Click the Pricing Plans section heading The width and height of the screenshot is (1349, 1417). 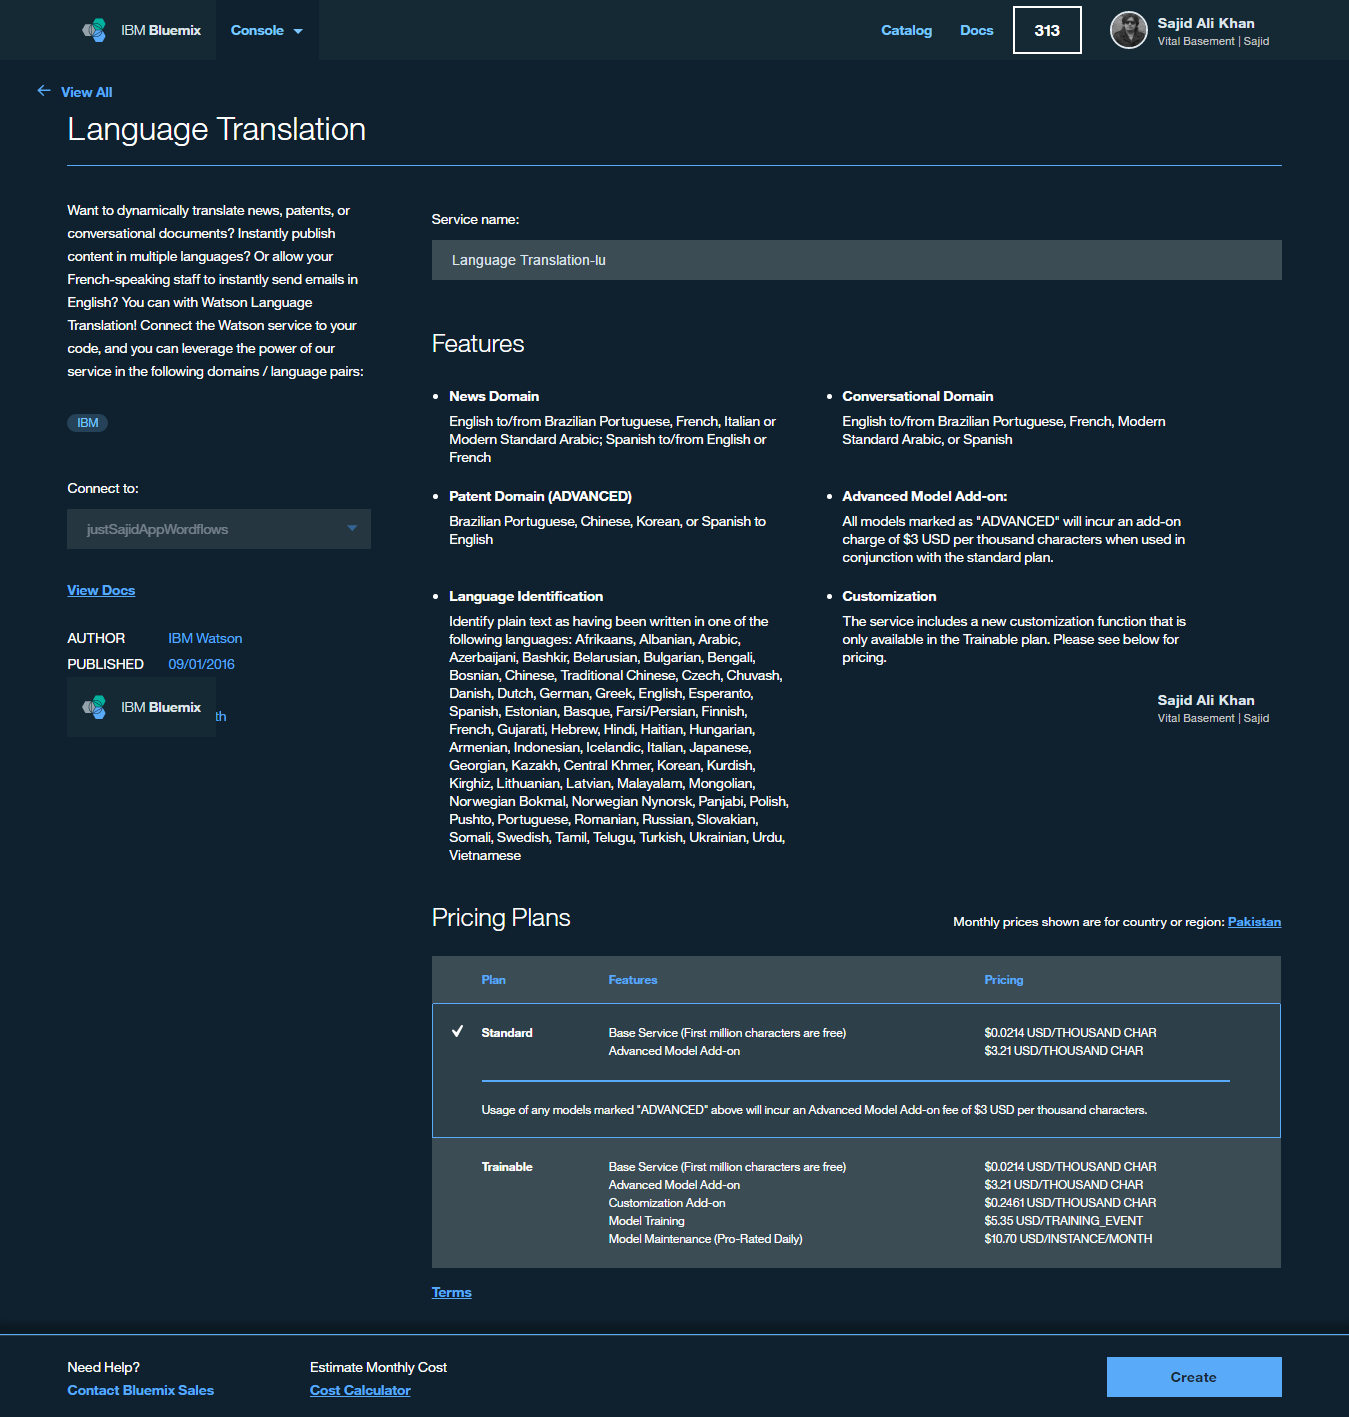point(501,918)
